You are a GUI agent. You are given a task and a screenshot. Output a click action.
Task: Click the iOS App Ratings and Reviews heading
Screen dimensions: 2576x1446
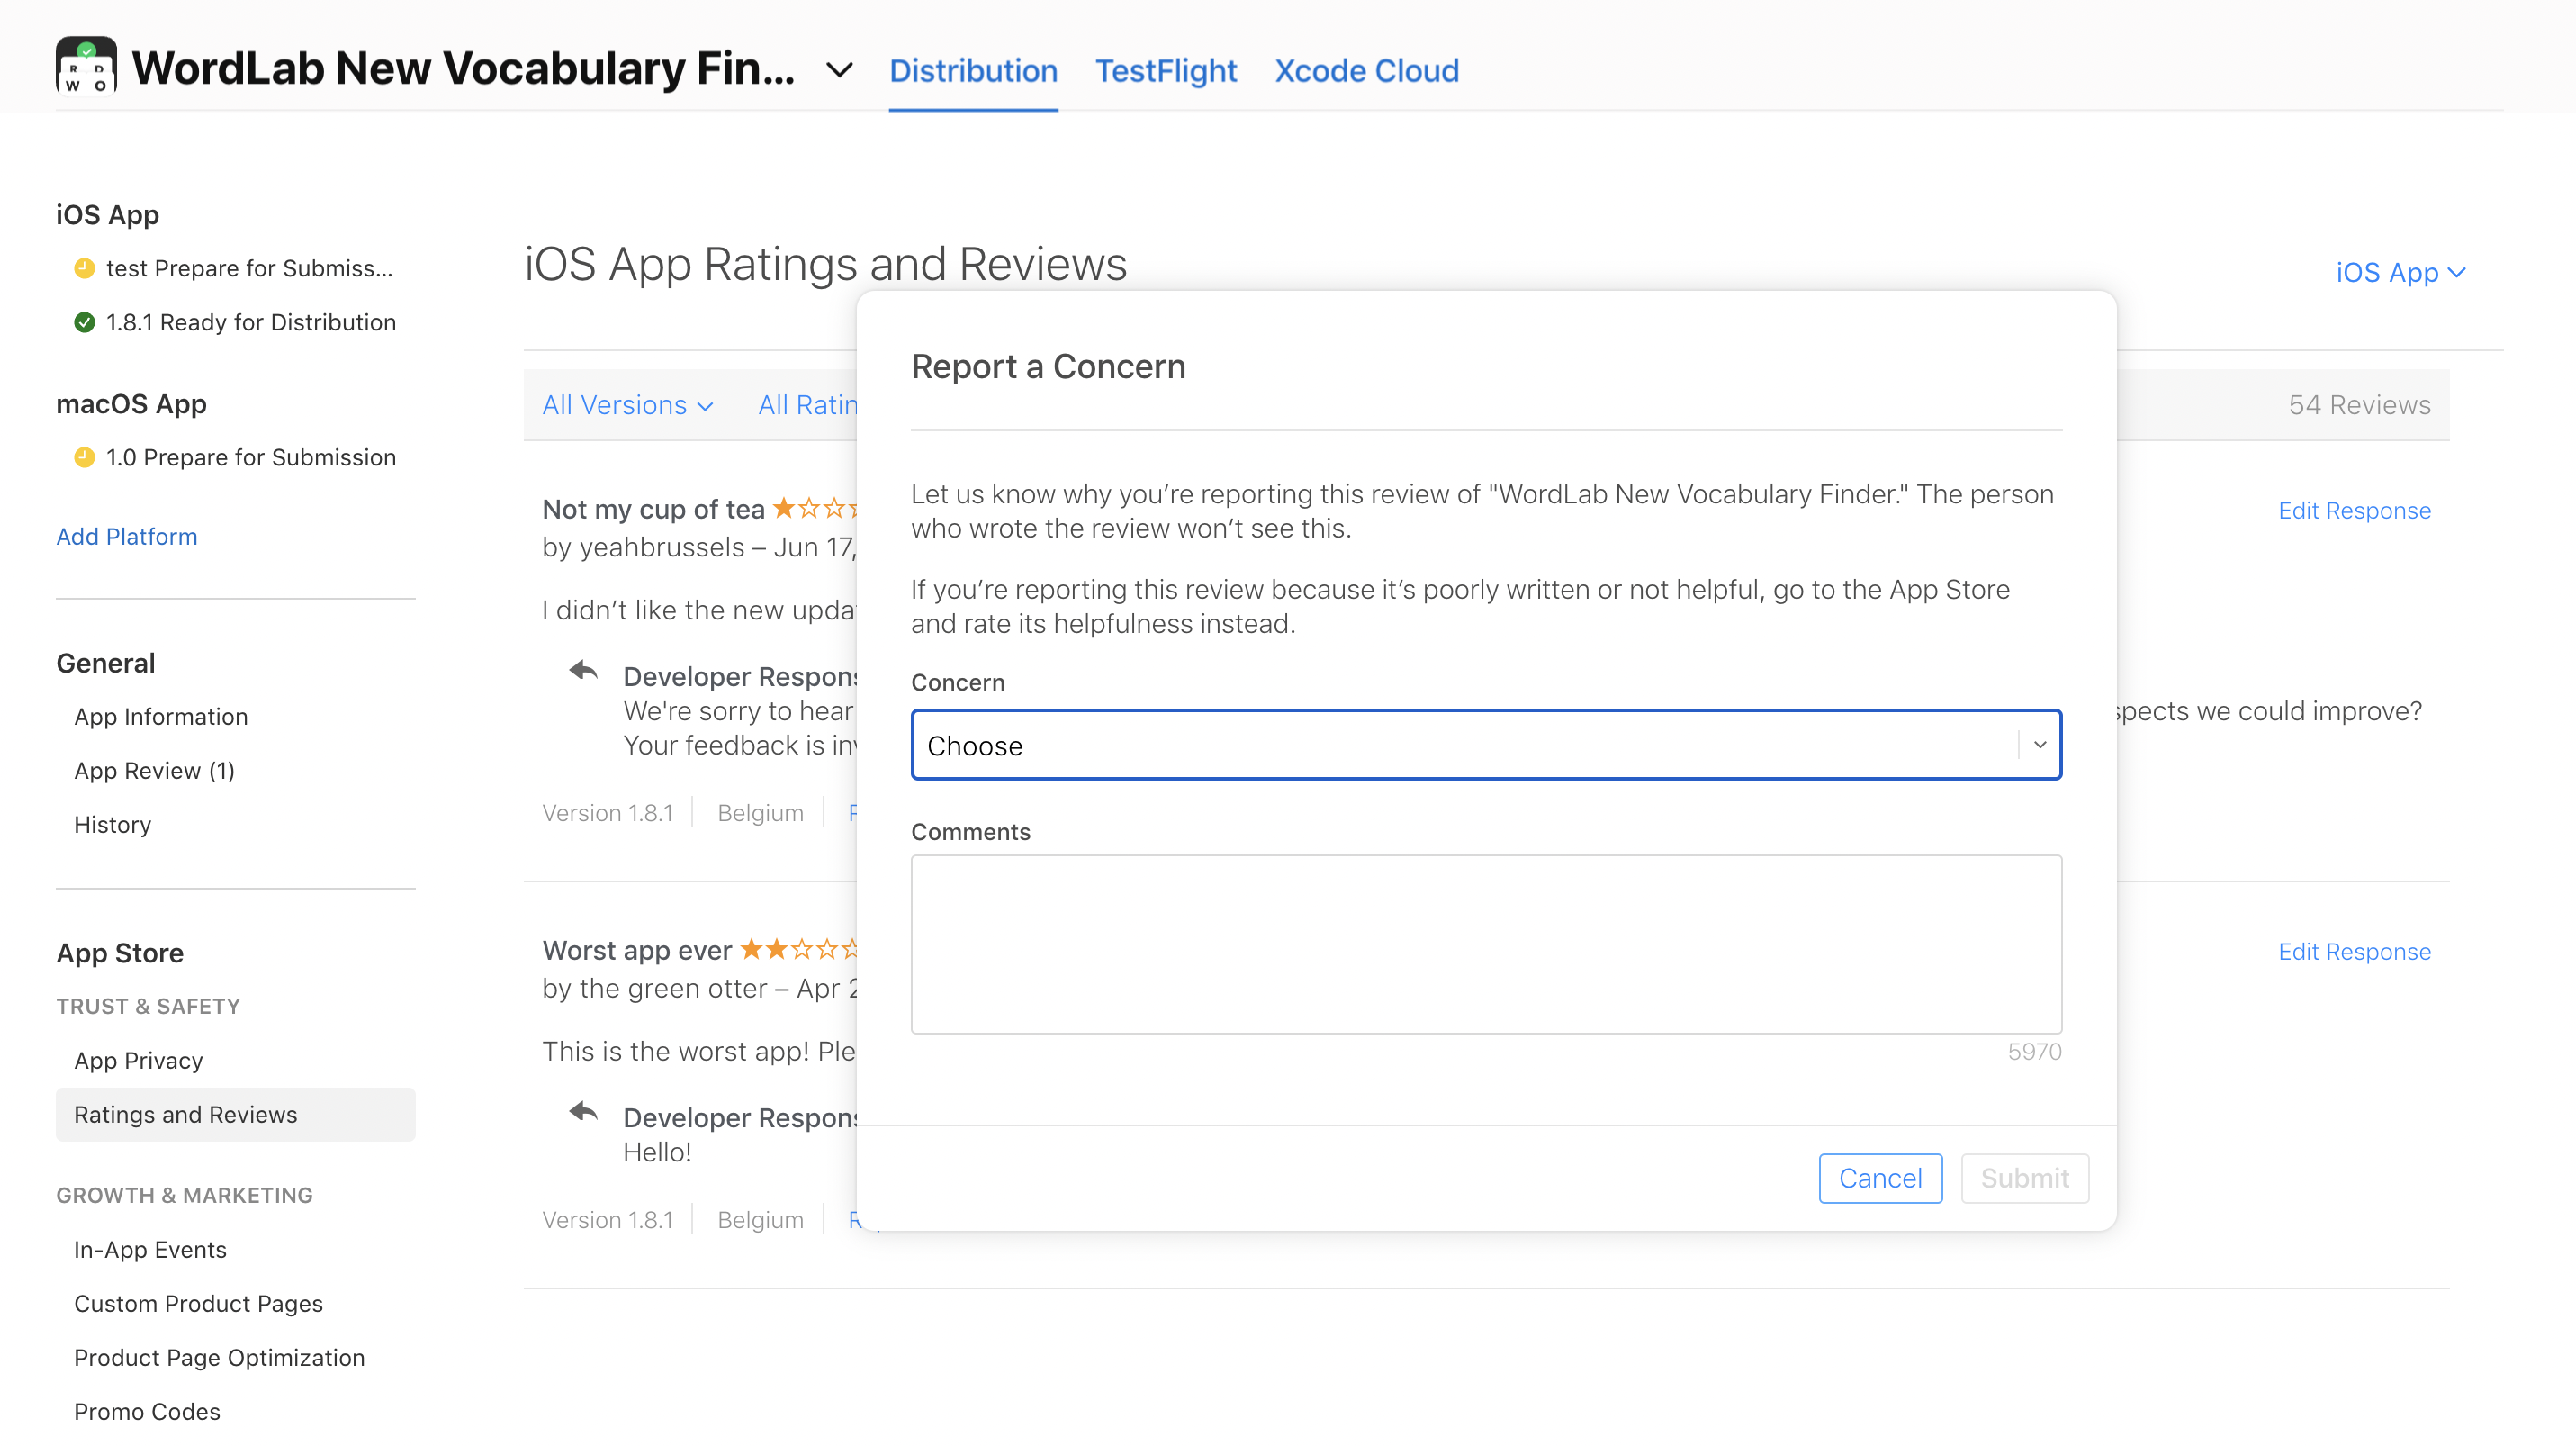point(825,264)
